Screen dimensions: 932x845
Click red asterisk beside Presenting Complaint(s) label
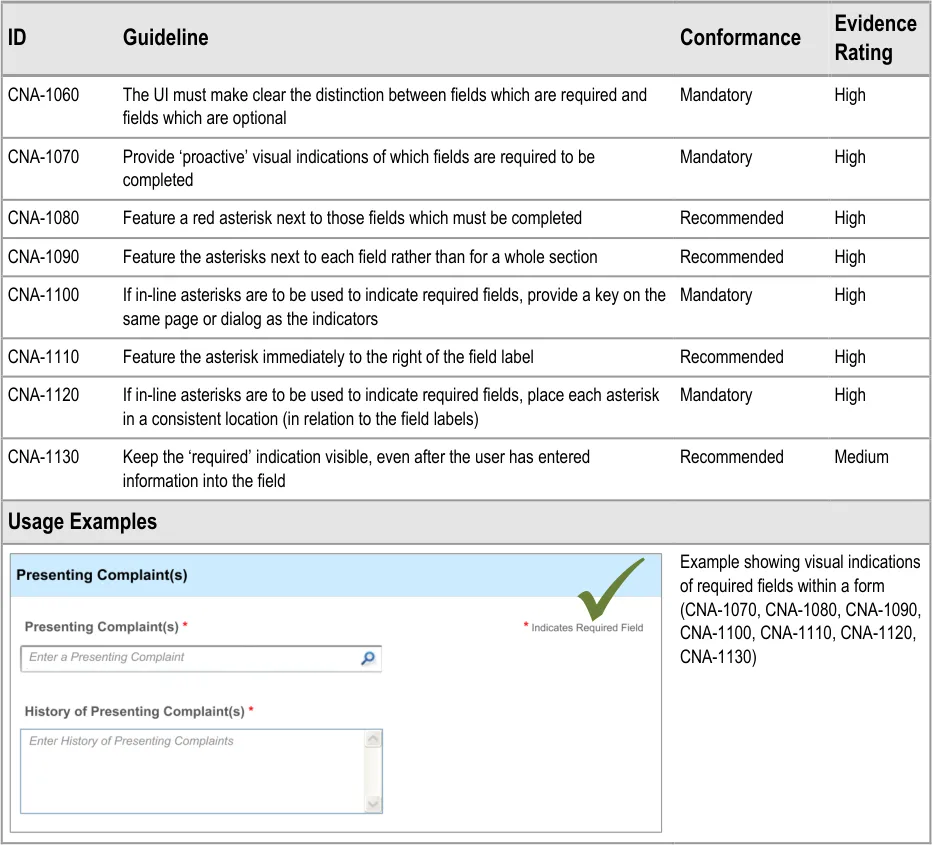(185, 626)
